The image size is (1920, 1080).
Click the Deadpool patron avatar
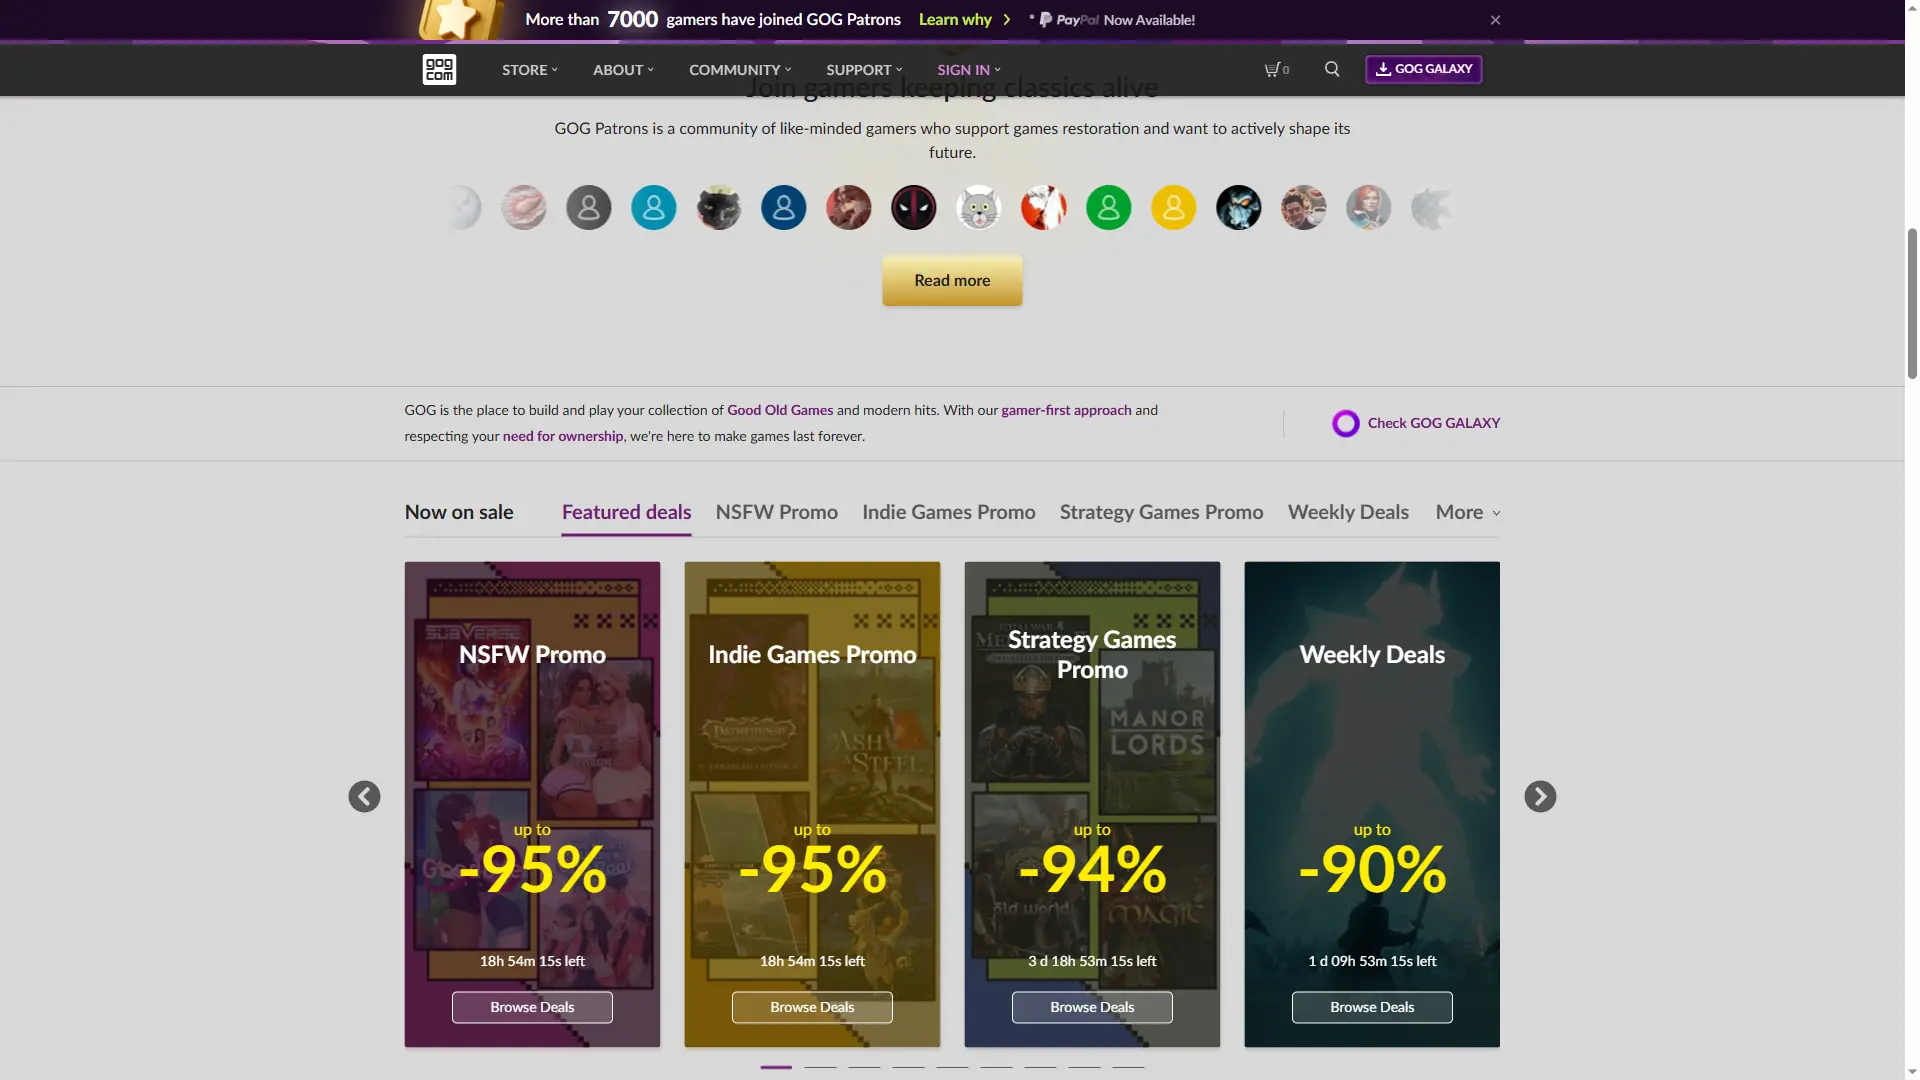(x=913, y=208)
